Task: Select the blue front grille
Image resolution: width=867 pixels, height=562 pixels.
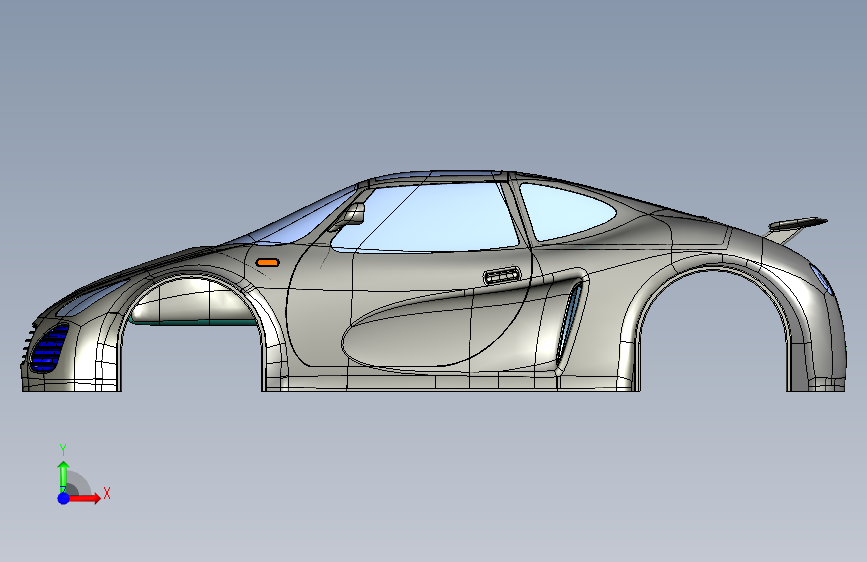Action: 49,348
